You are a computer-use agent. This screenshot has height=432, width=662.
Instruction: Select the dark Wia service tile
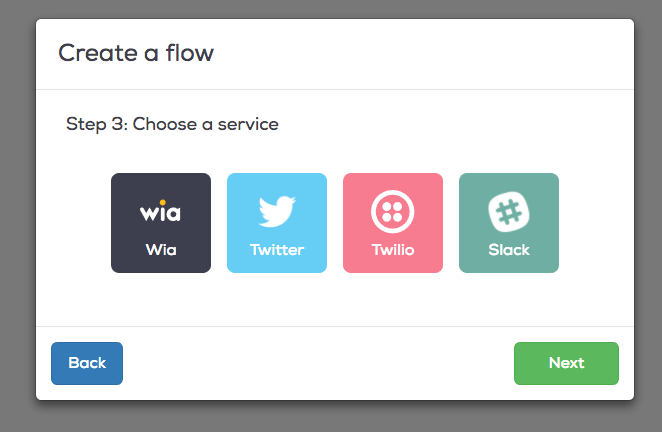coord(161,223)
